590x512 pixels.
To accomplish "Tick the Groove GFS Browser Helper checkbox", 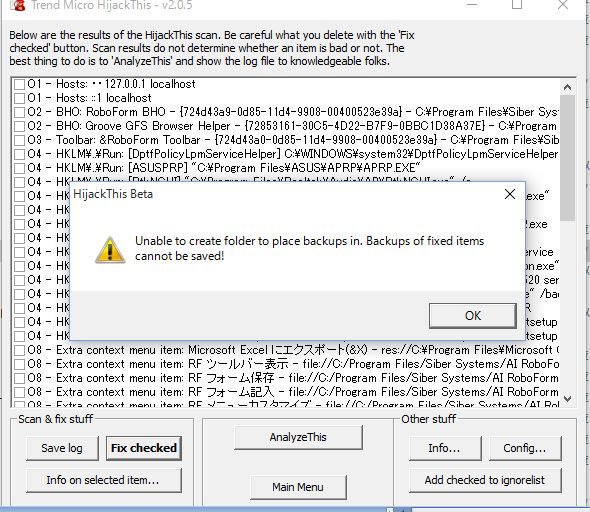I will (x=19, y=126).
